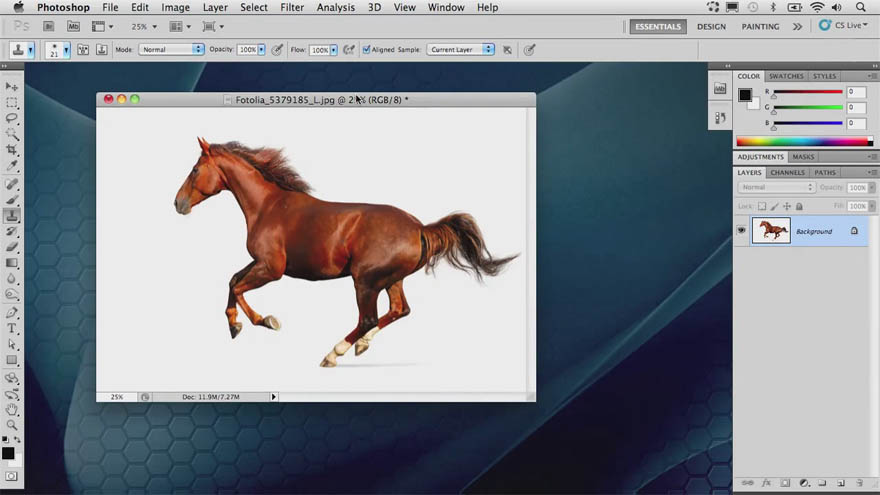Switch to the Swatches tab
Screen dimensions: 880x495
click(x=786, y=76)
